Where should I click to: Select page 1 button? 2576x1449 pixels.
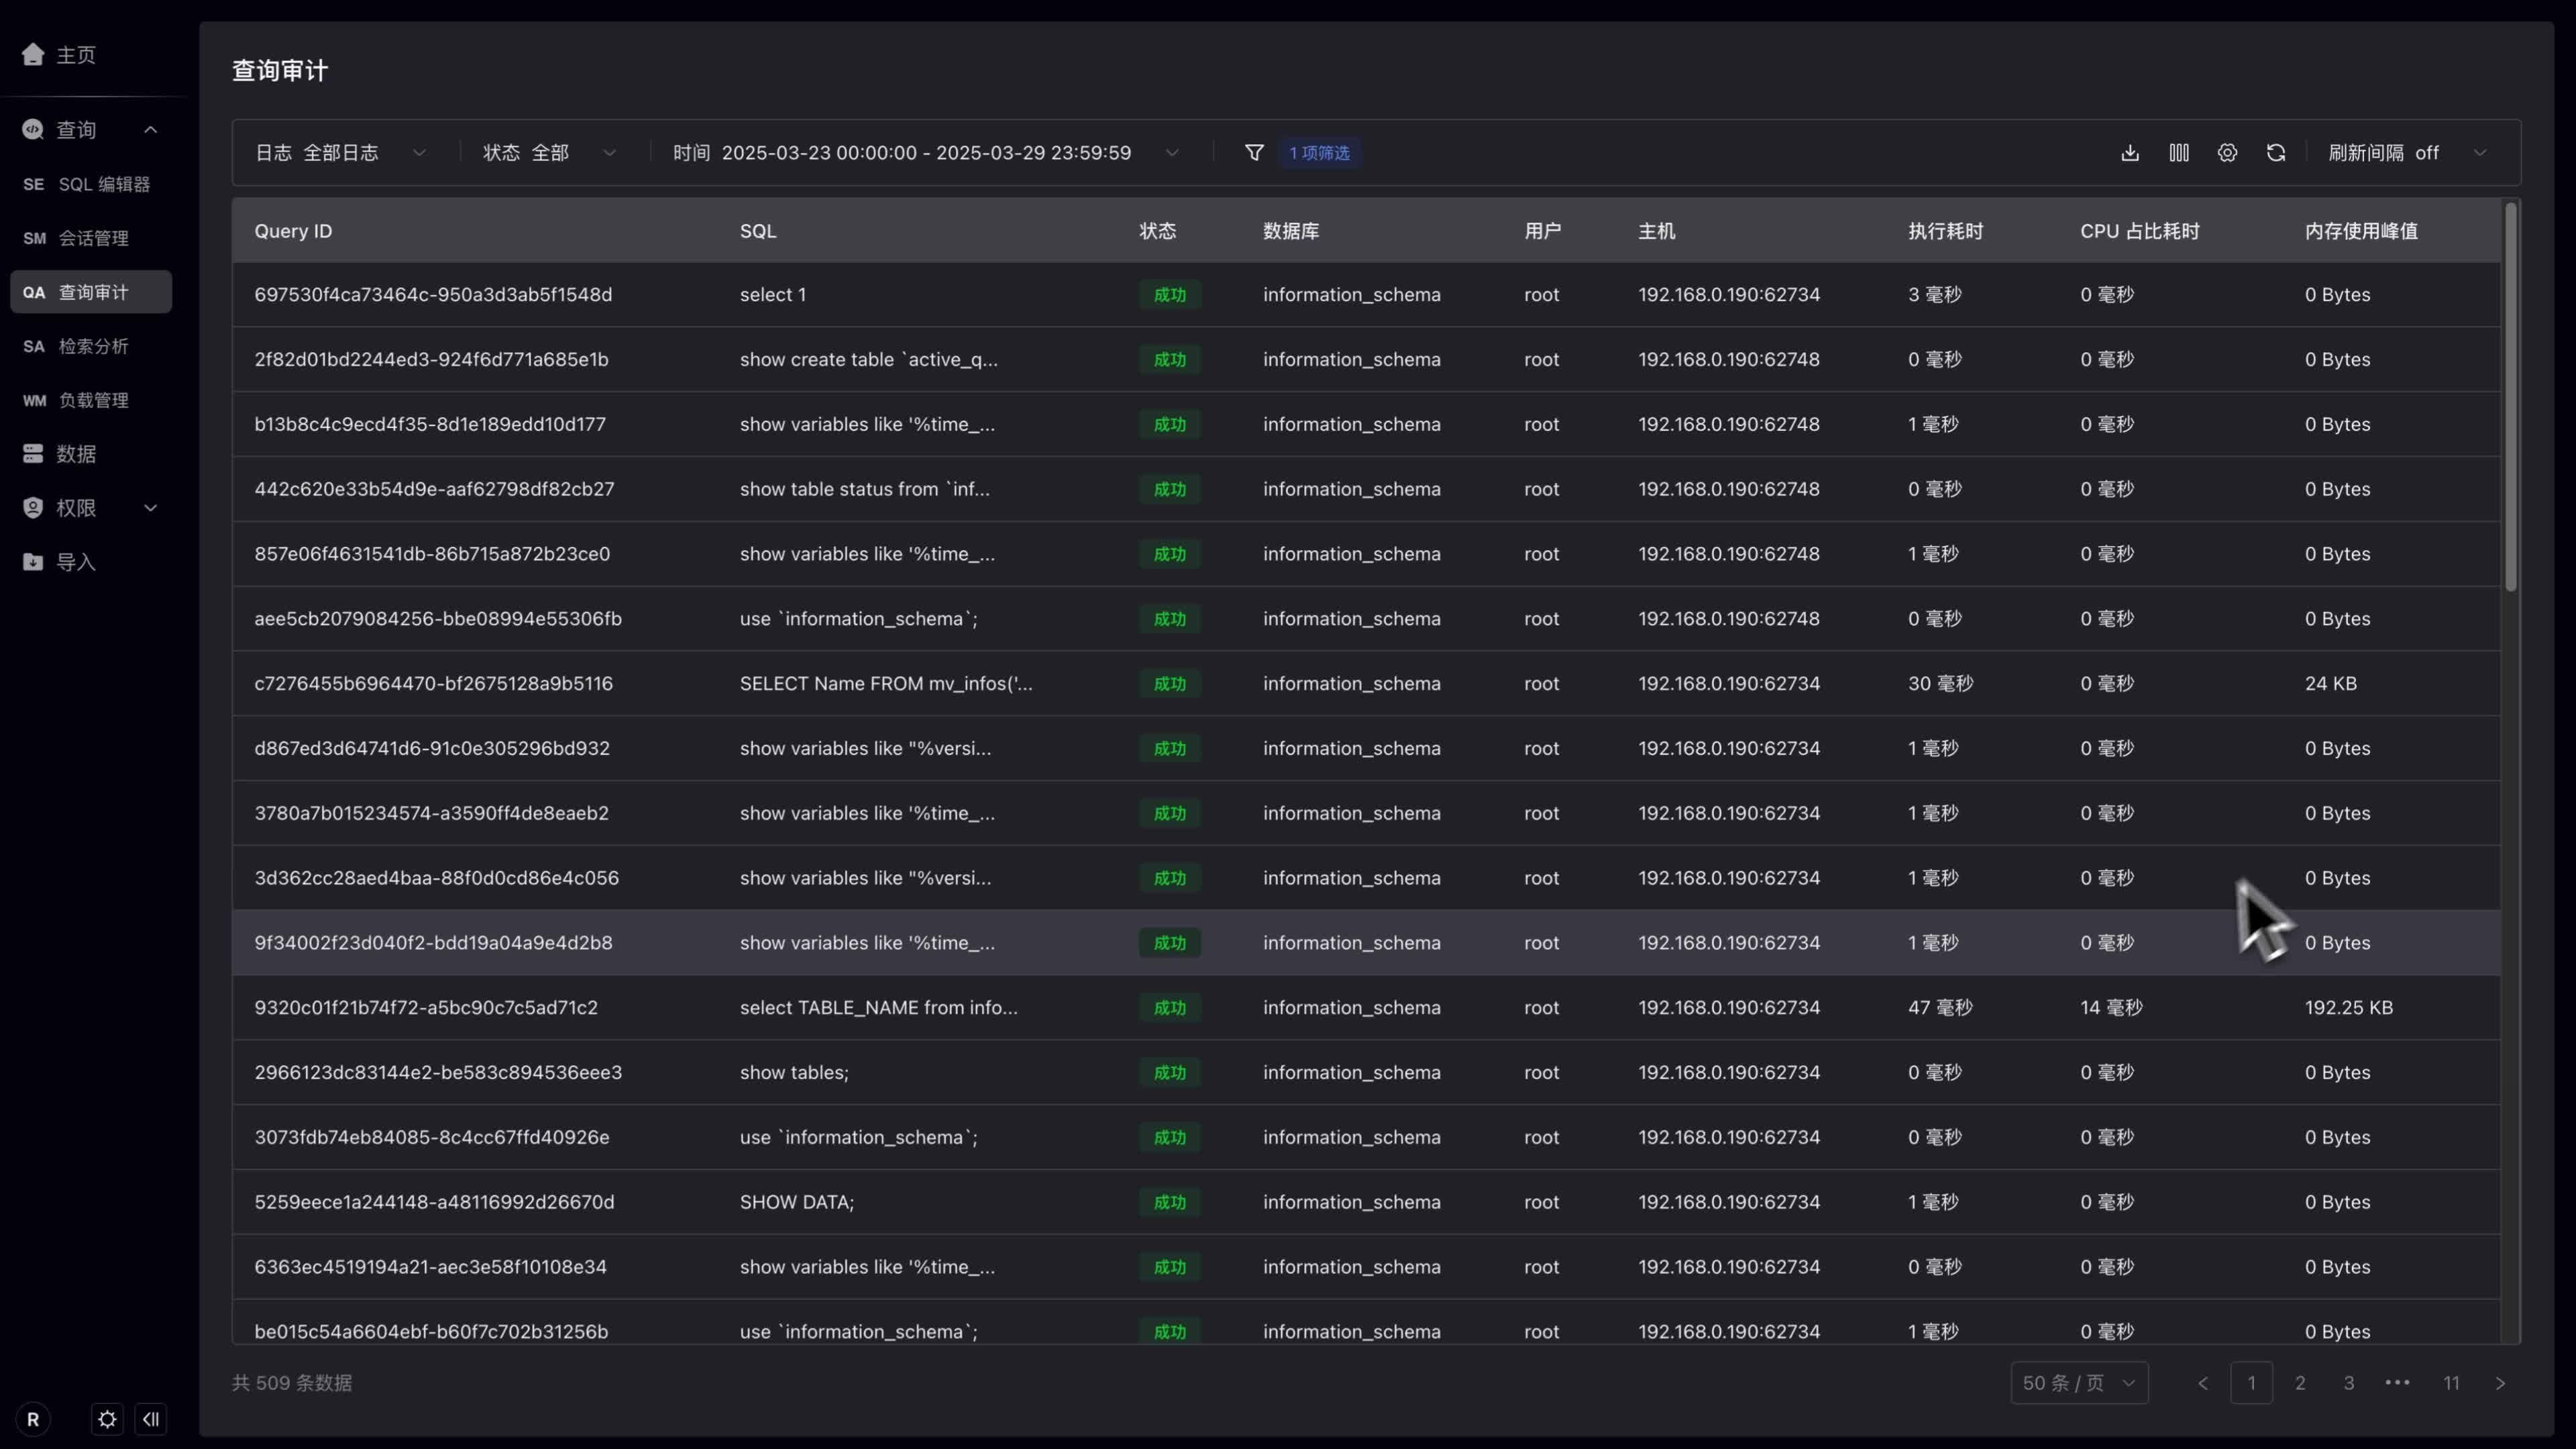2251,1383
